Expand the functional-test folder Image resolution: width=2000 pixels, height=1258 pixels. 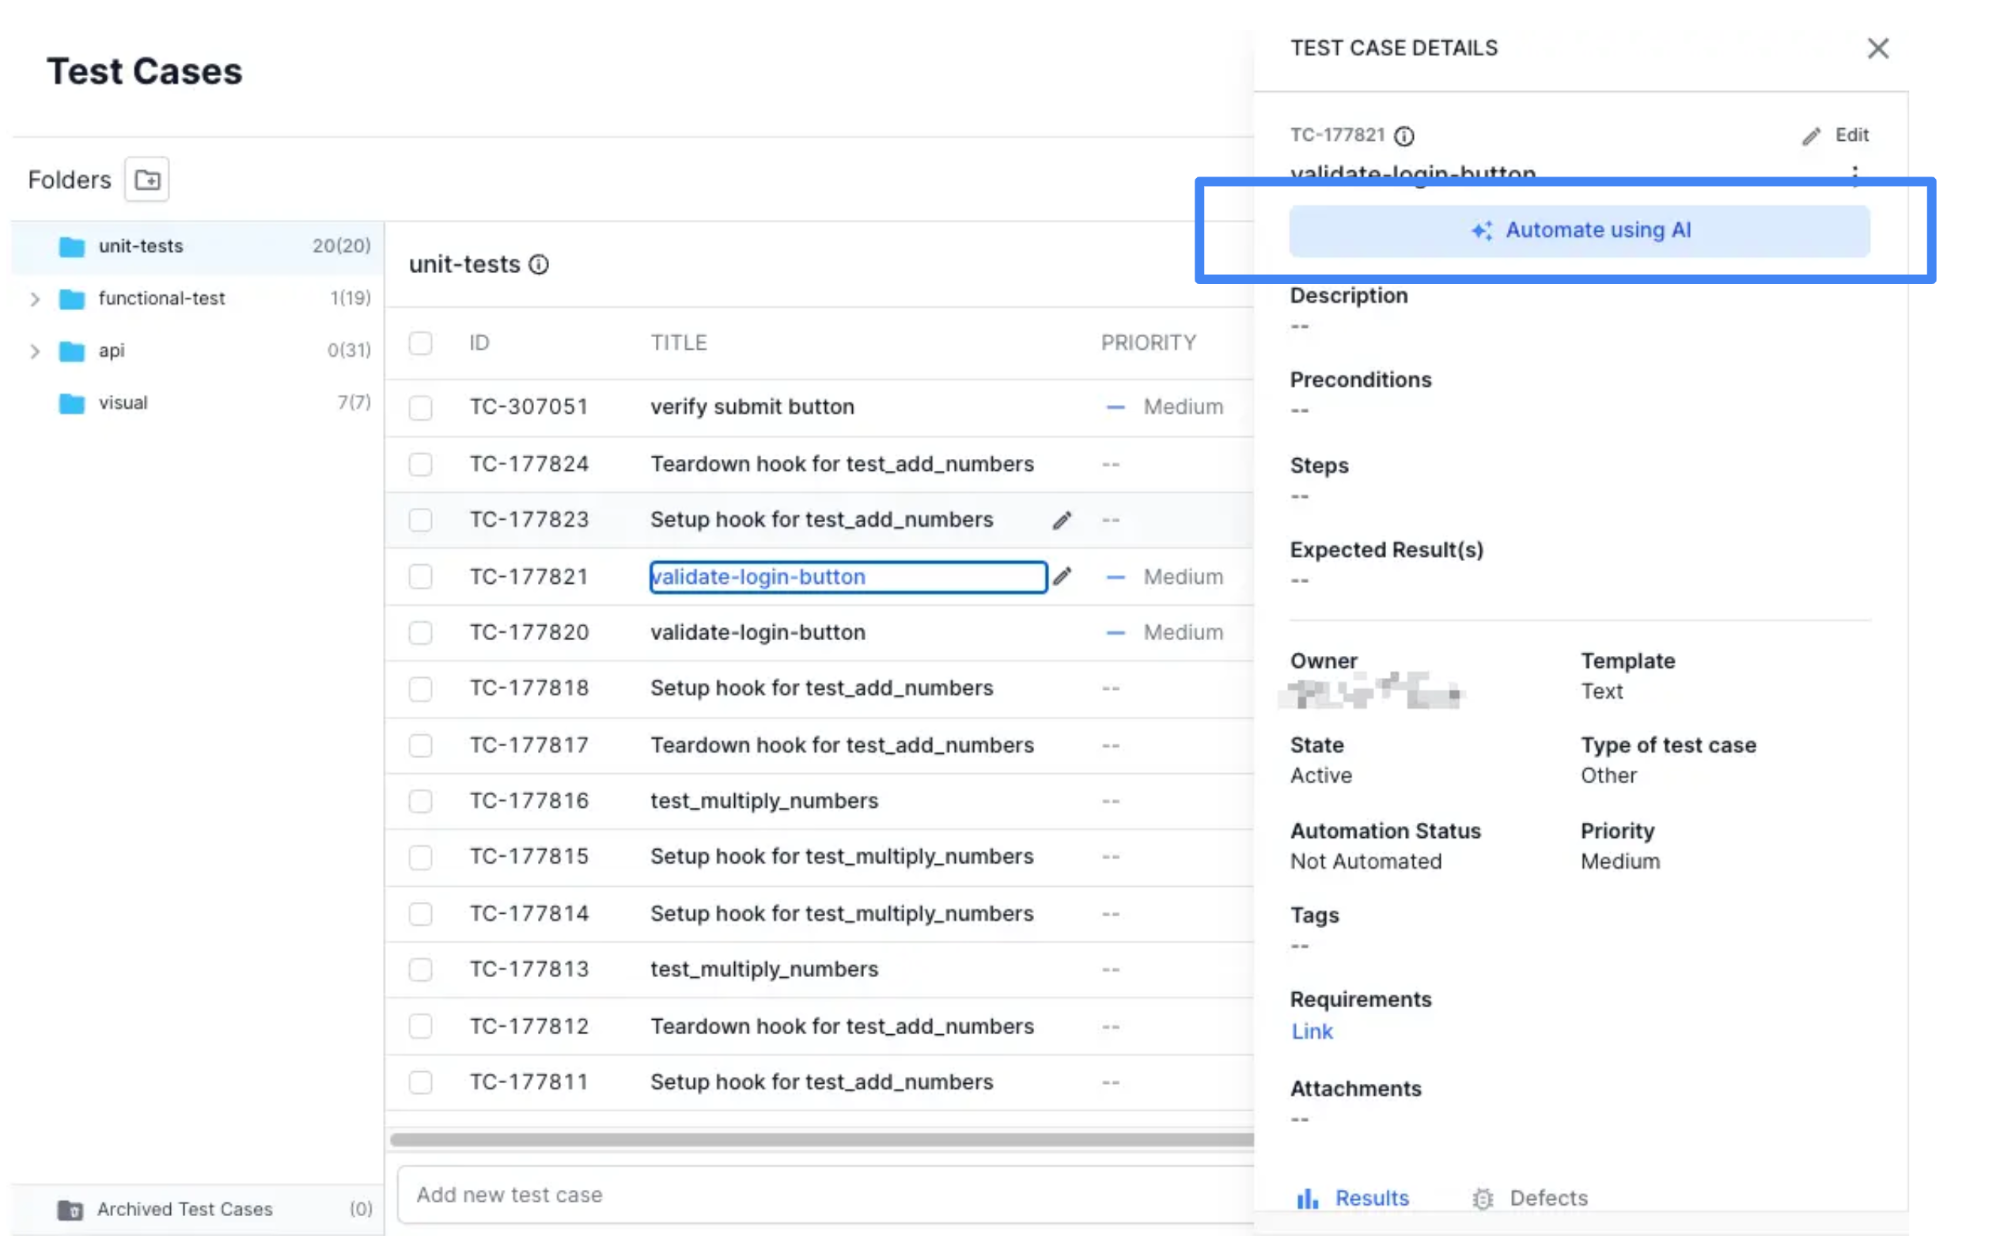(x=35, y=299)
